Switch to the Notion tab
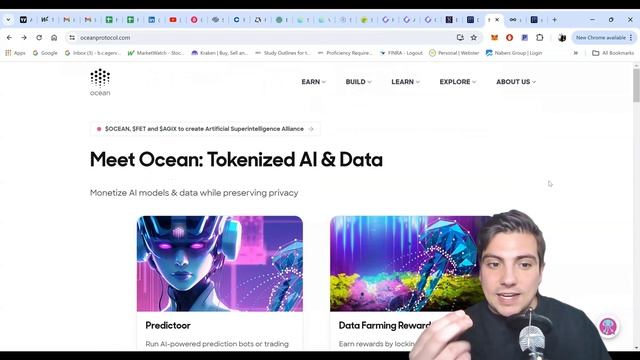 449,20
